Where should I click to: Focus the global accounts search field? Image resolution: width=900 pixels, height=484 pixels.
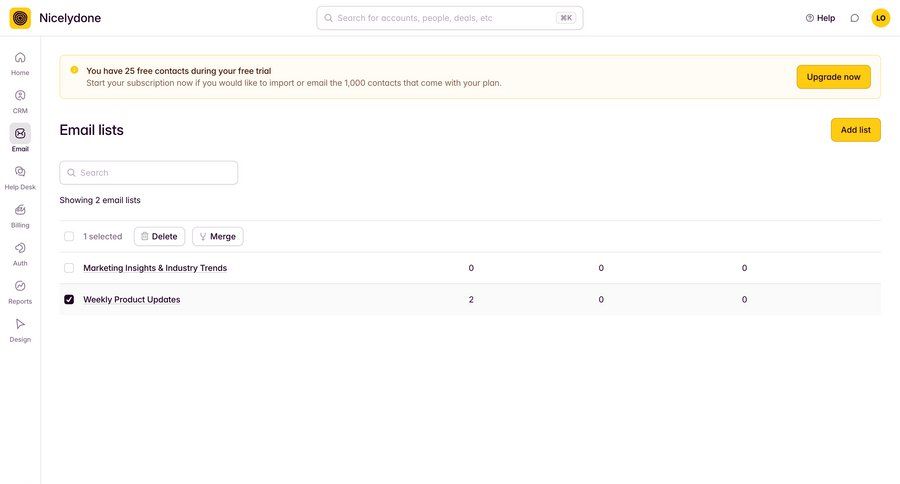pos(449,18)
